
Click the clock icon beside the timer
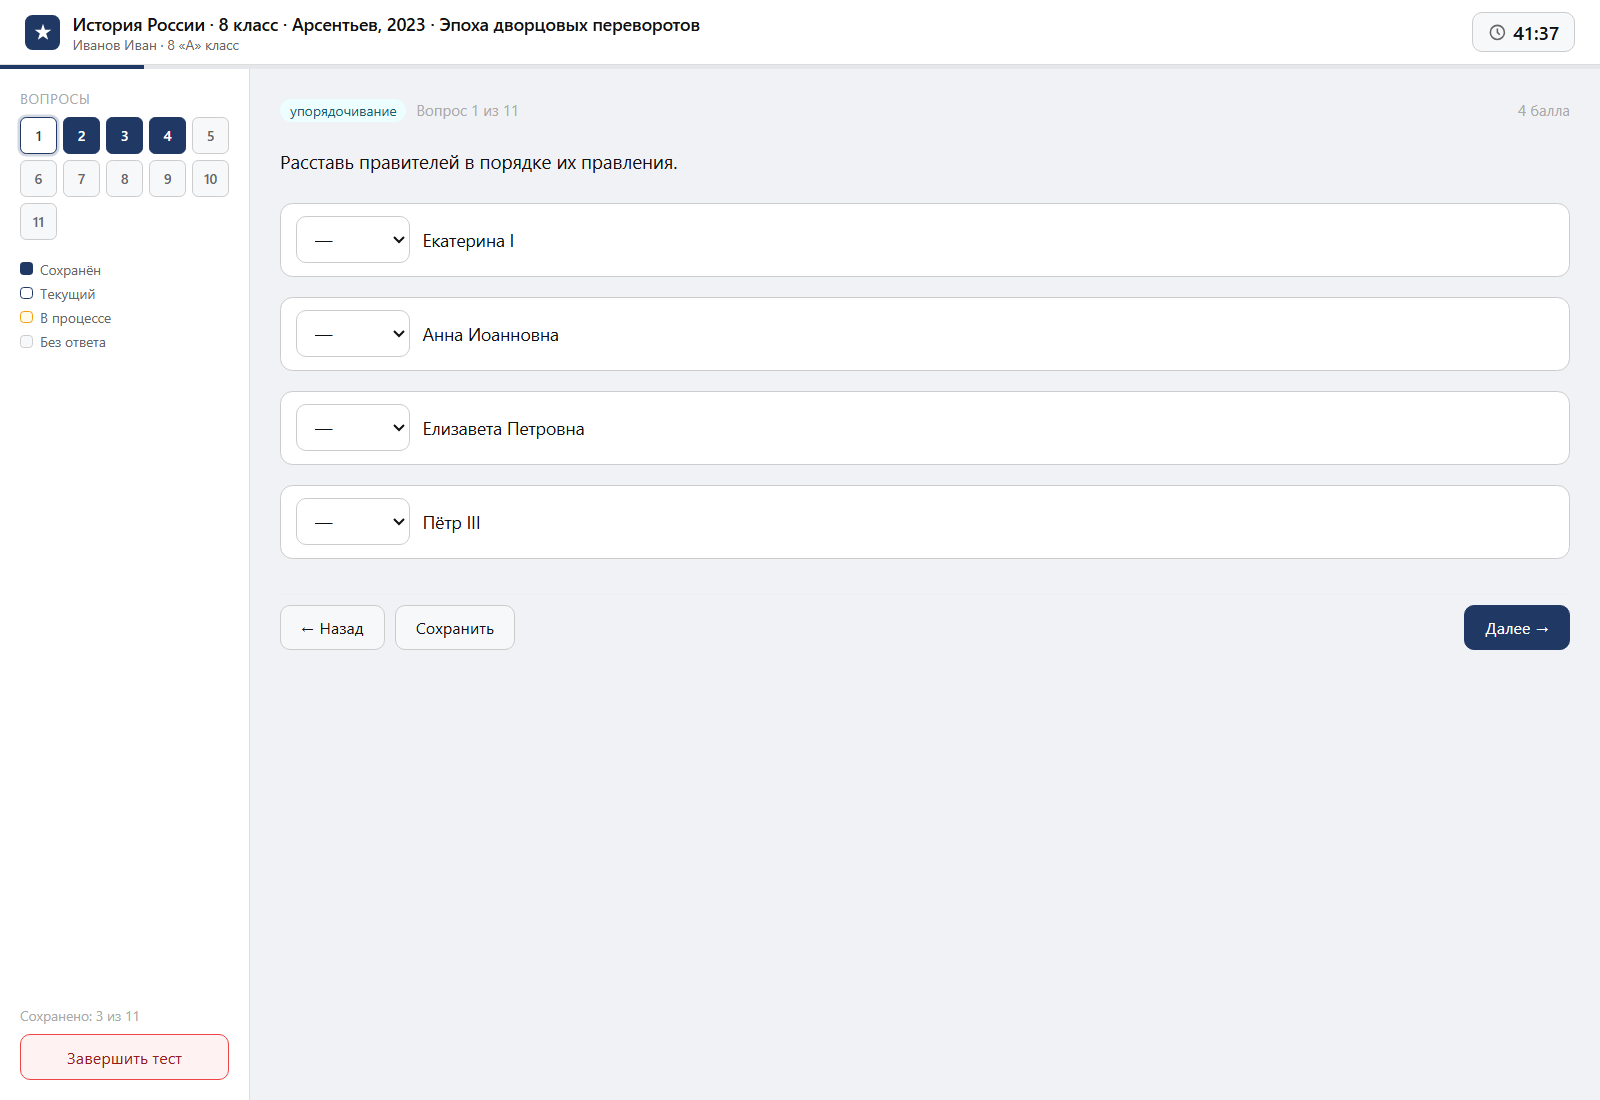[1497, 33]
